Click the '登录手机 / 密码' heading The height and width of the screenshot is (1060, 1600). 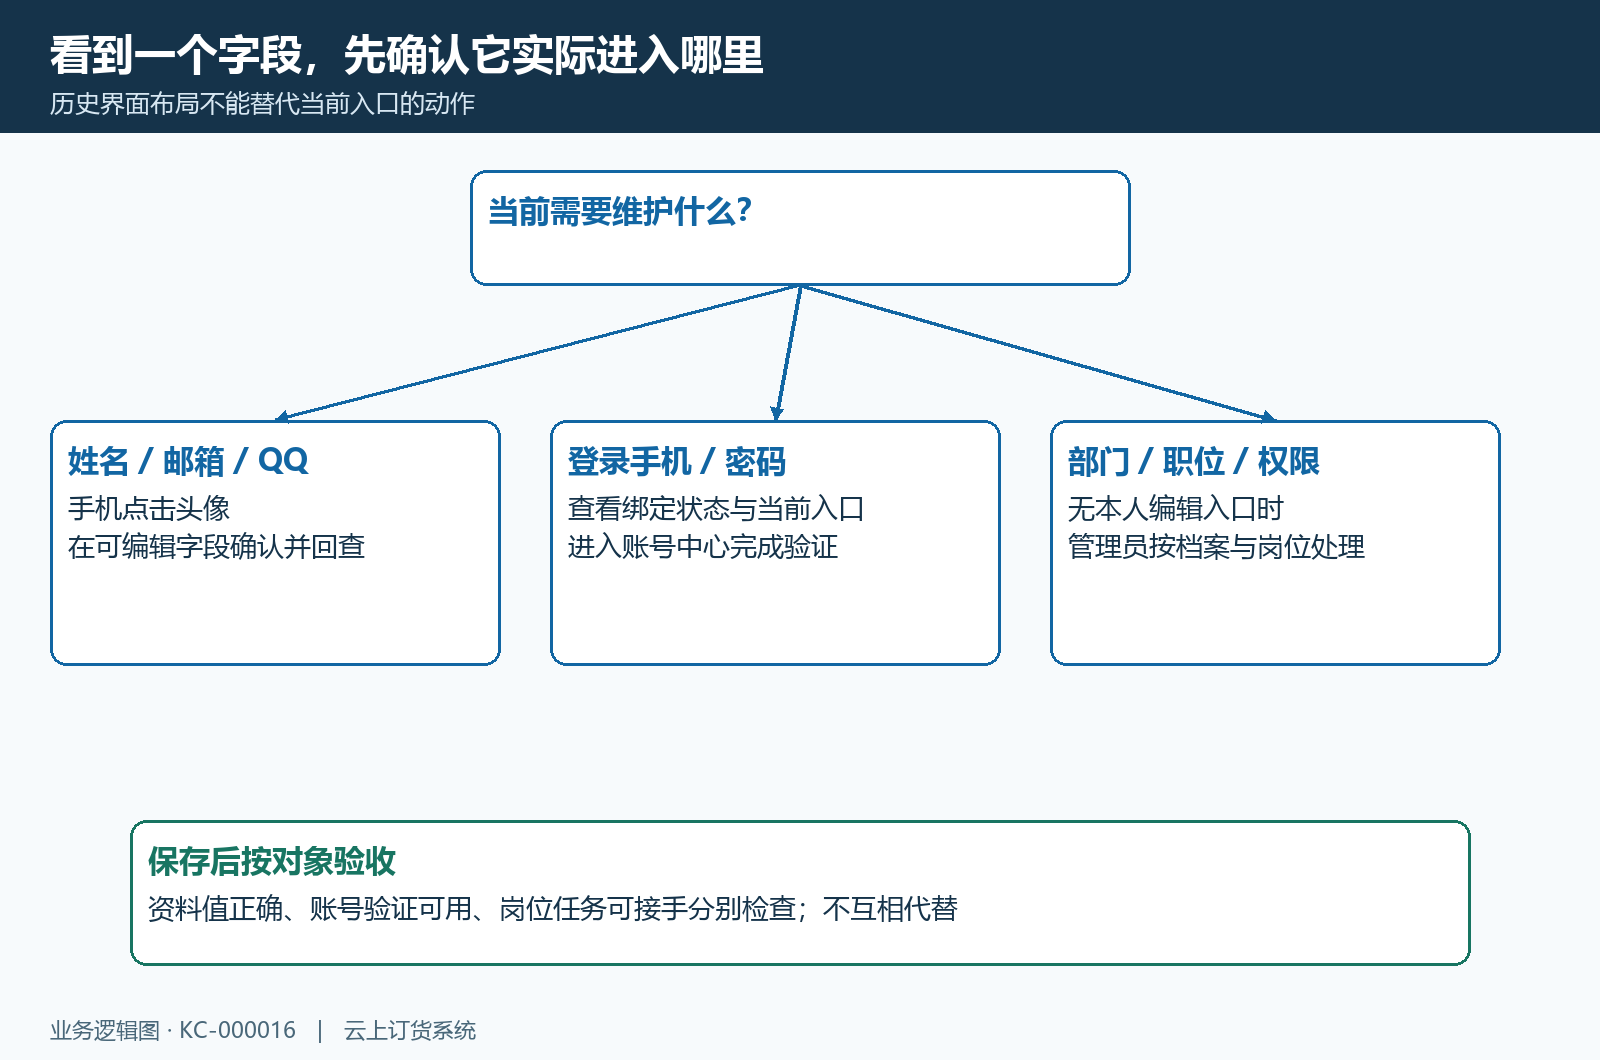coord(677,461)
